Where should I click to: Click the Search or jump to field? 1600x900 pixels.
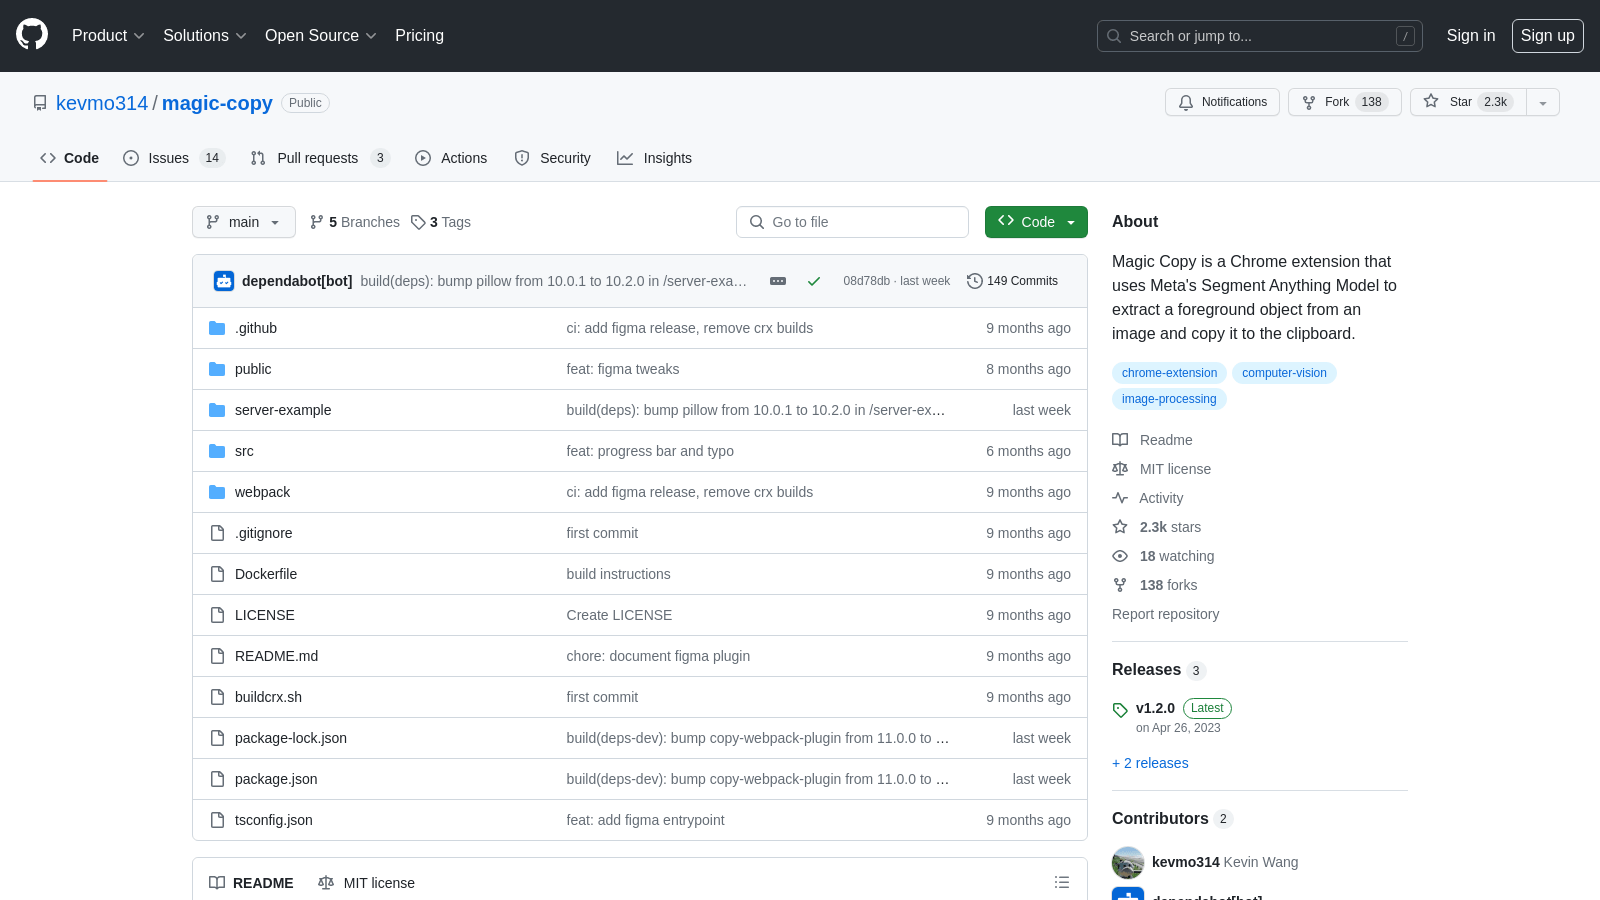[x=1260, y=36]
